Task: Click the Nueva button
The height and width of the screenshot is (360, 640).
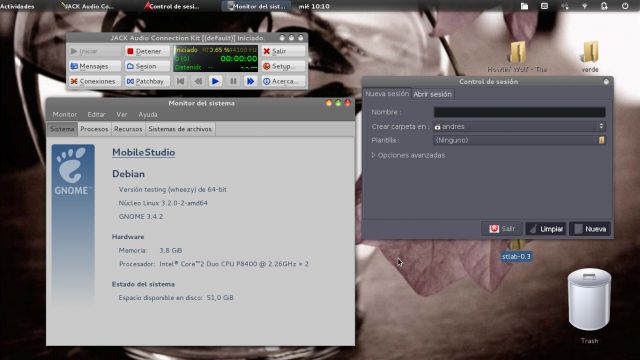Action: coord(590,229)
